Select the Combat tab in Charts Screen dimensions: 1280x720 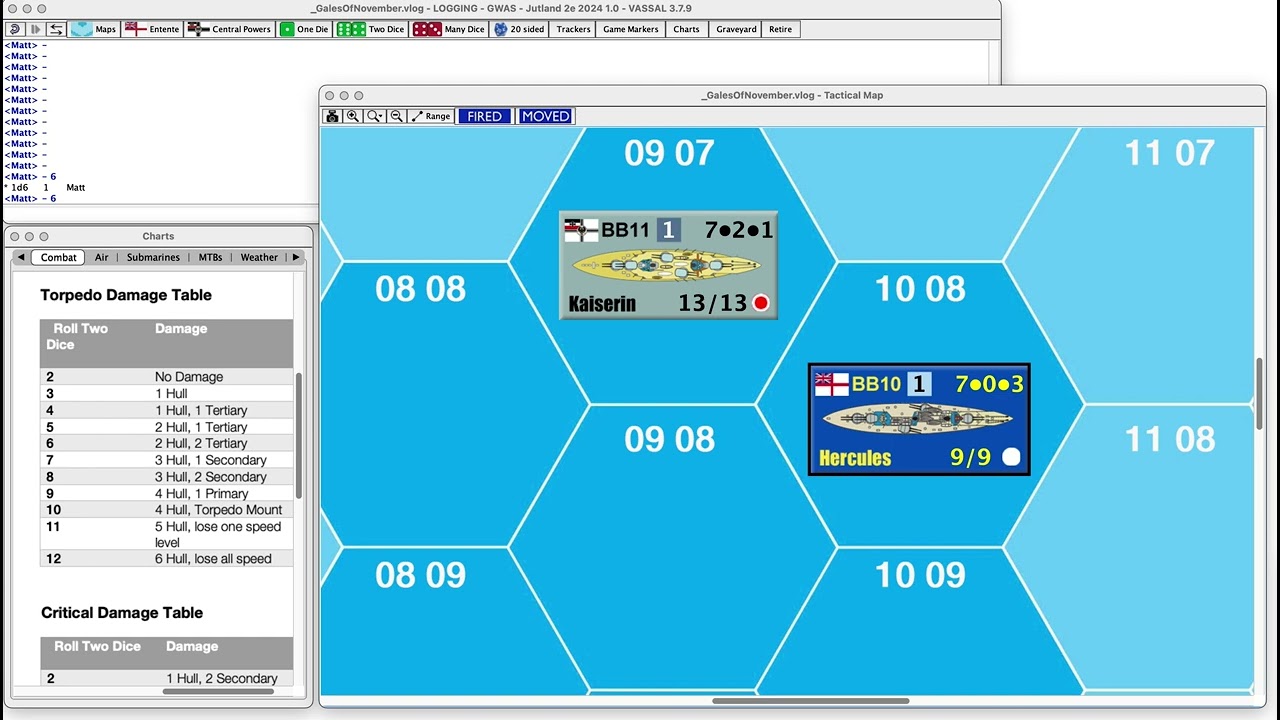coord(58,257)
